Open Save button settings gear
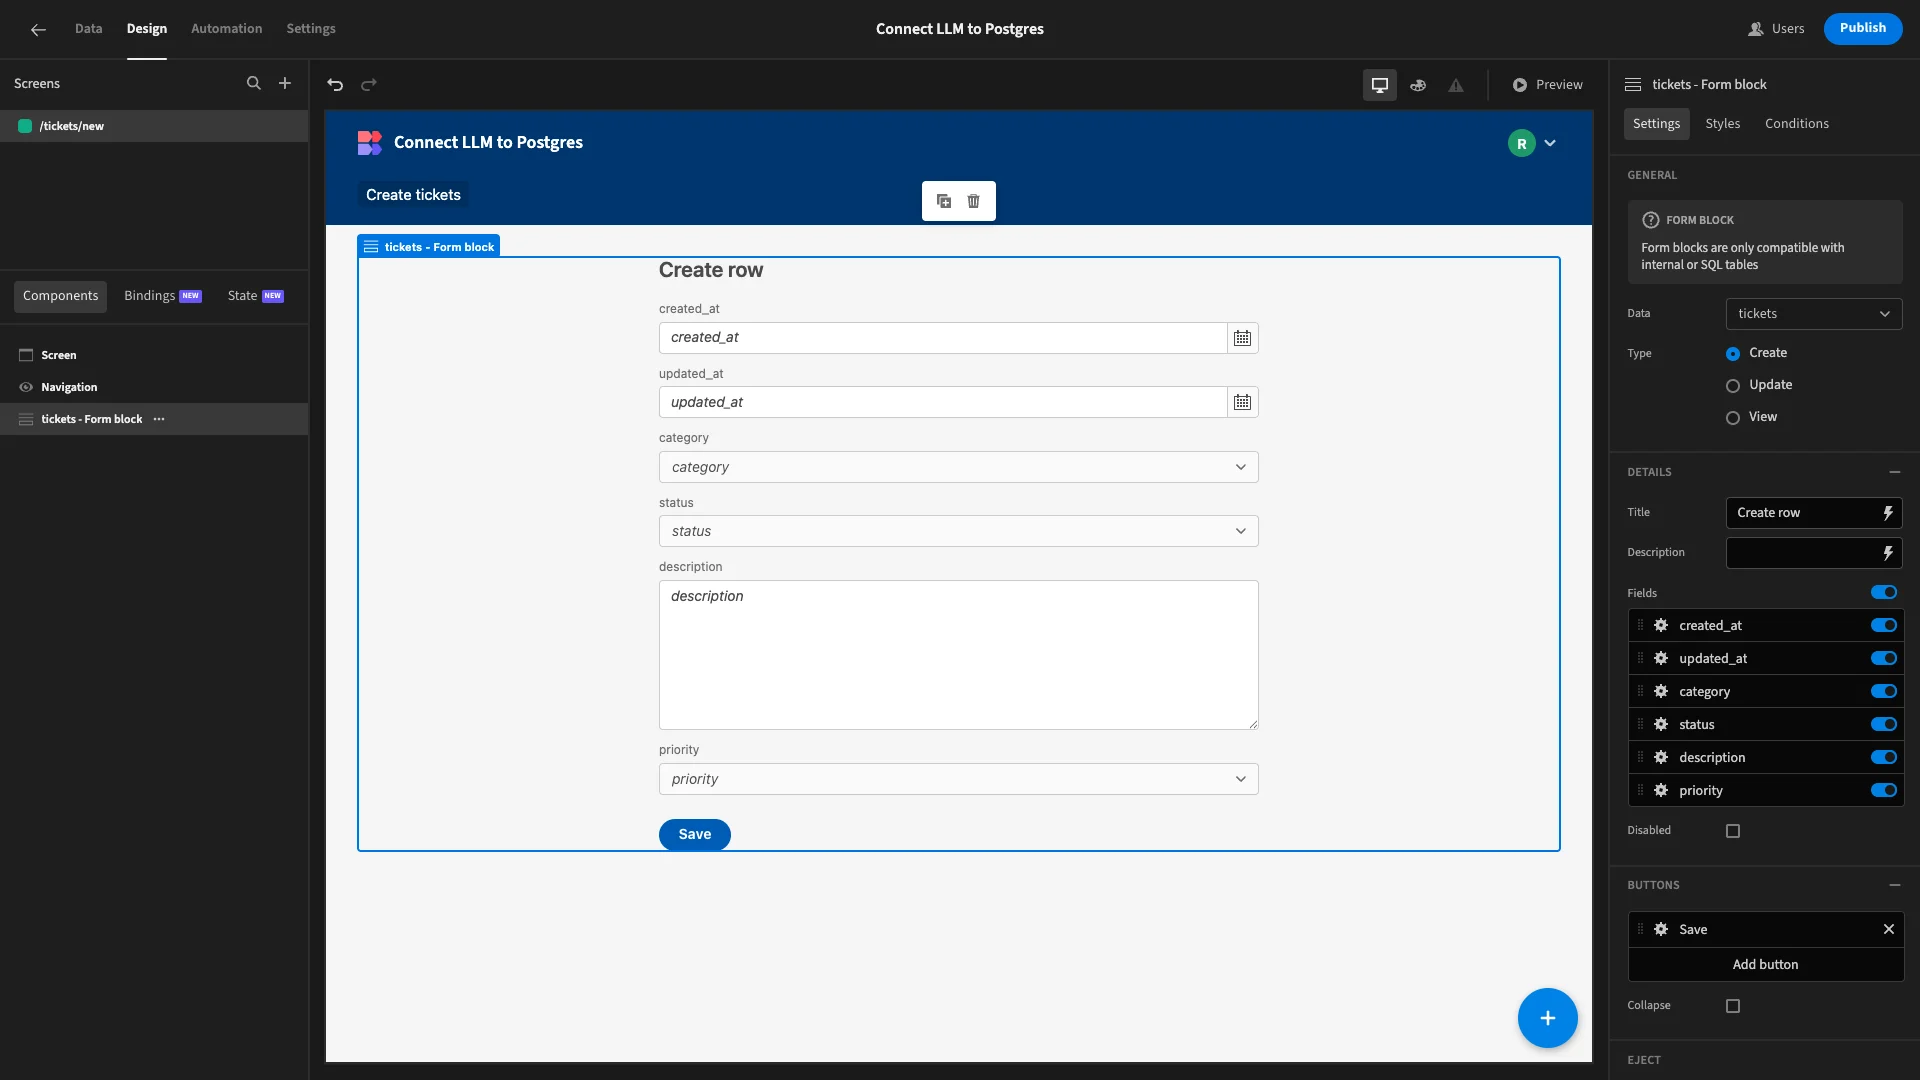This screenshot has height=1080, width=1920. tap(1661, 929)
